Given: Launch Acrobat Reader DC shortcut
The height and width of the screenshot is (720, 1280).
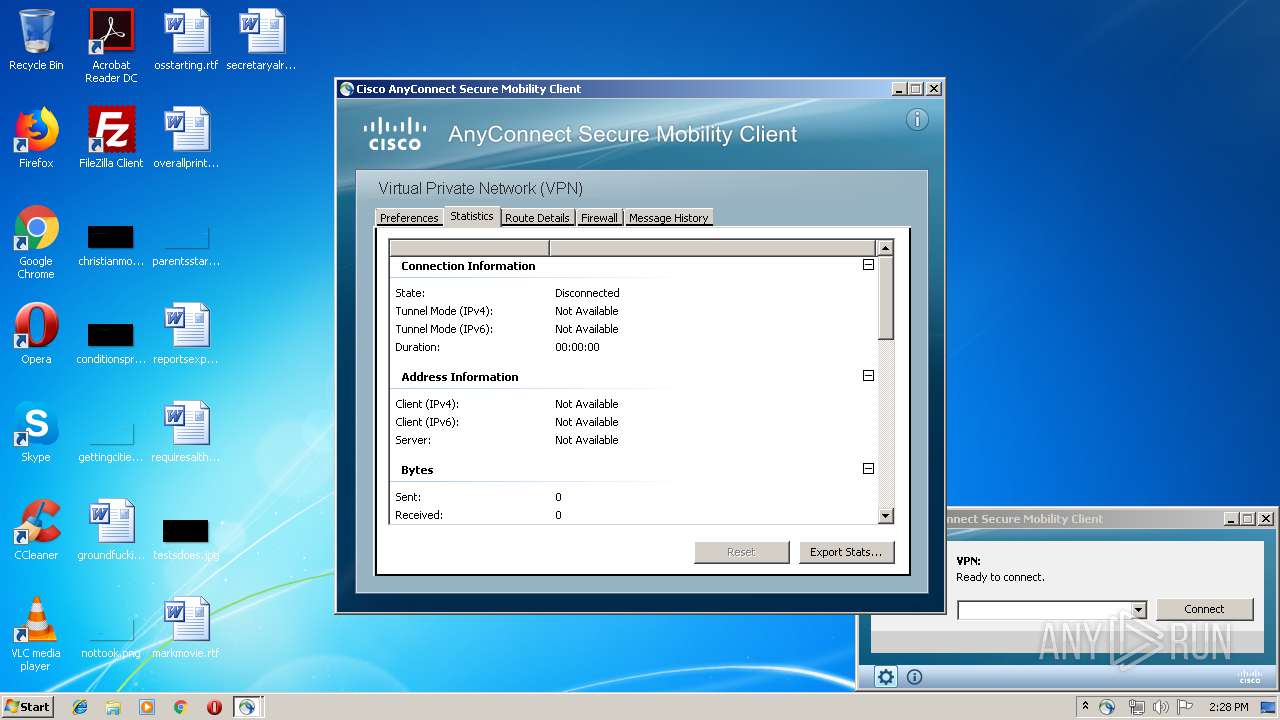Looking at the screenshot, I should pos(111,46).
